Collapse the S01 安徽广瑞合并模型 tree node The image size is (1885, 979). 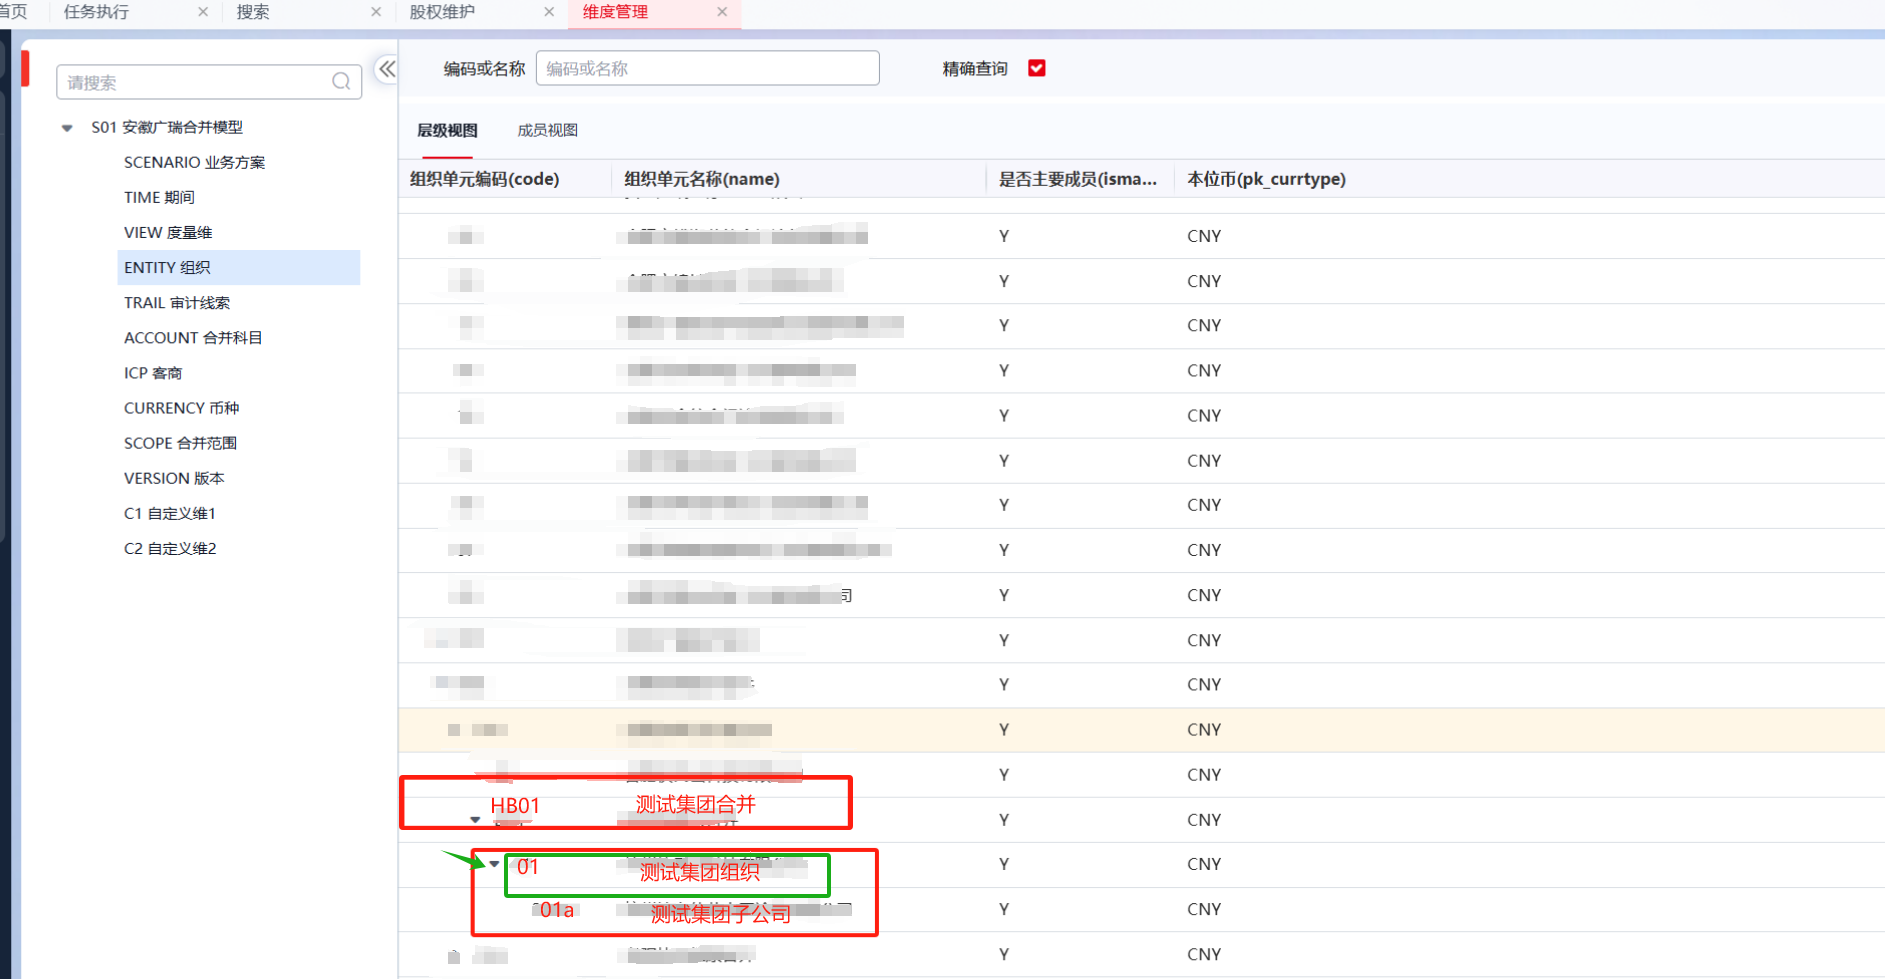click(x=67, y=128)
